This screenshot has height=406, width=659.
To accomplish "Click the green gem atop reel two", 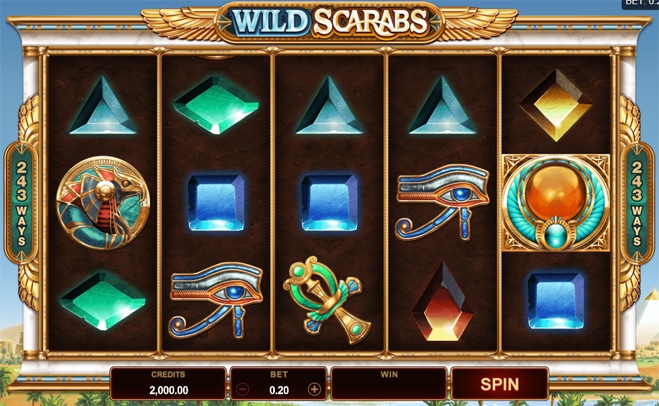I will pos(216,104).
